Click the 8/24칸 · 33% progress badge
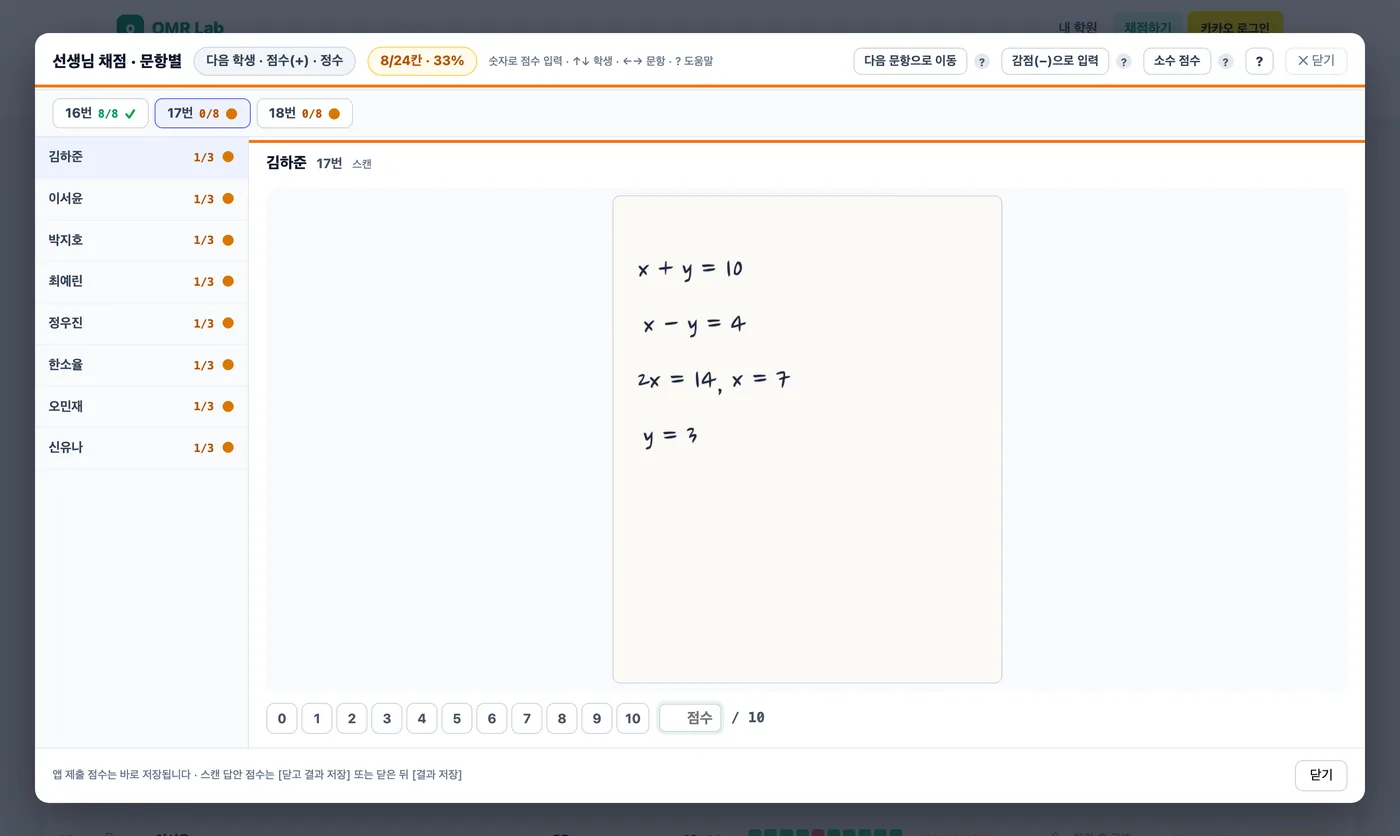Viewport: 1400px width, 836px height. [x=422, y=61]
